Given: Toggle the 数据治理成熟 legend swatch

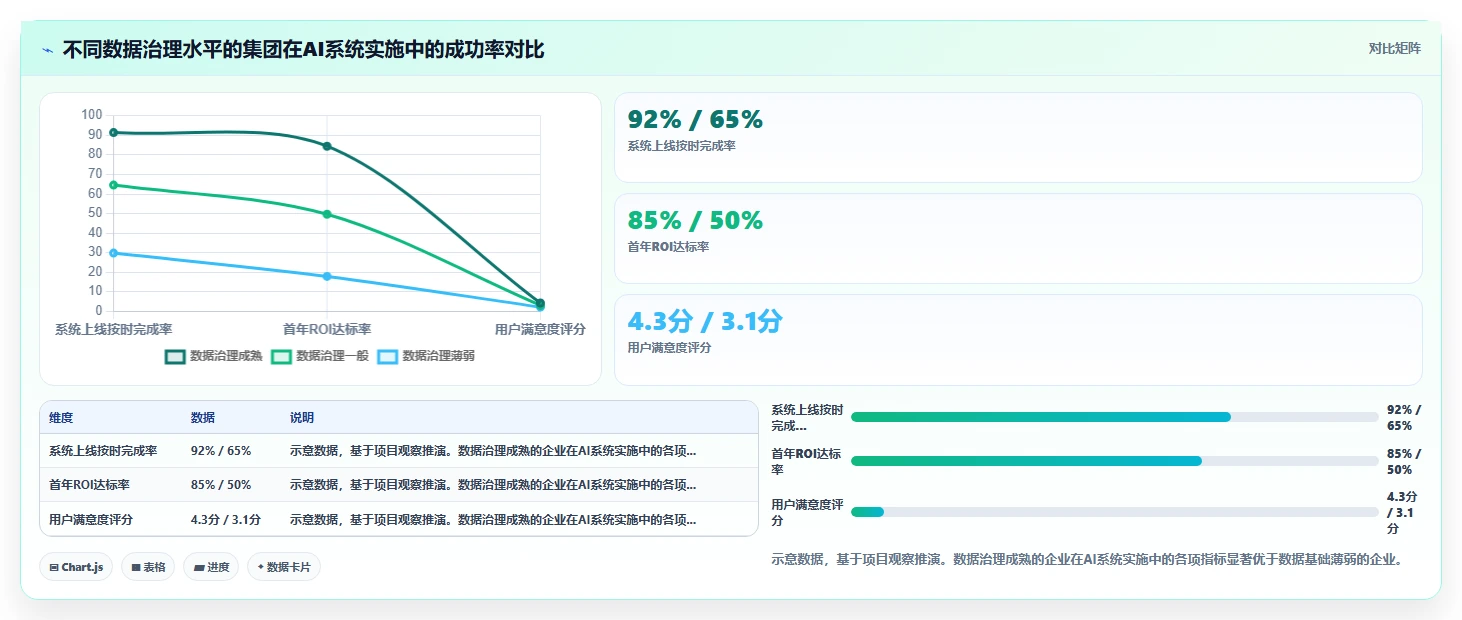Looking at the screenshot, I should point(176,356).
